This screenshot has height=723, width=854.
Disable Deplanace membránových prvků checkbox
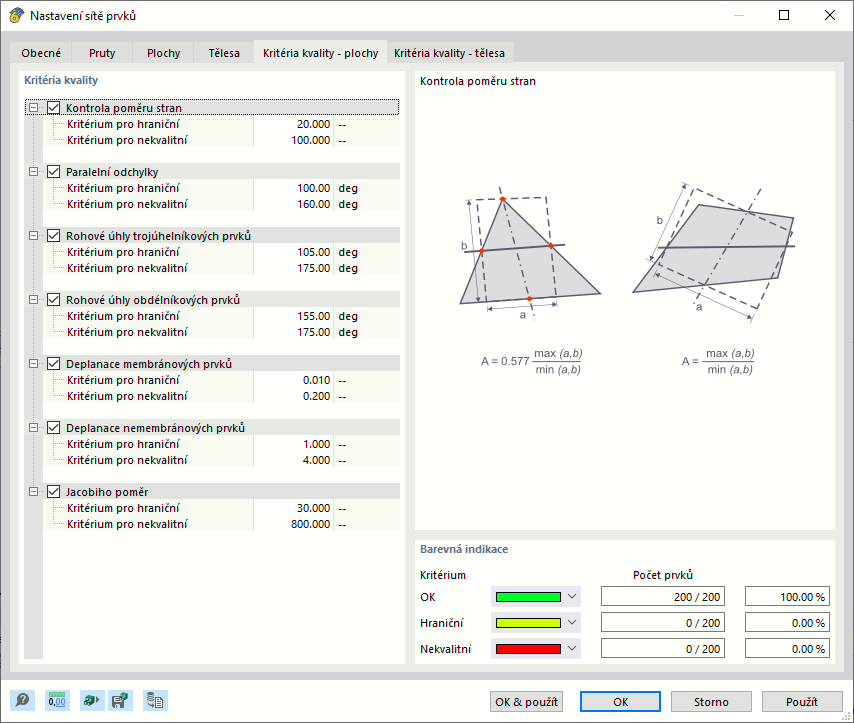53,364
